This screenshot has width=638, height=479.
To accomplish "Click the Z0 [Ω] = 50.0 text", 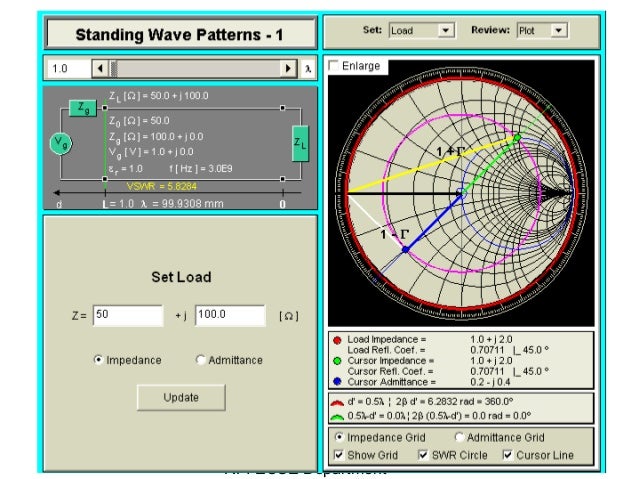I will (139, 121).
